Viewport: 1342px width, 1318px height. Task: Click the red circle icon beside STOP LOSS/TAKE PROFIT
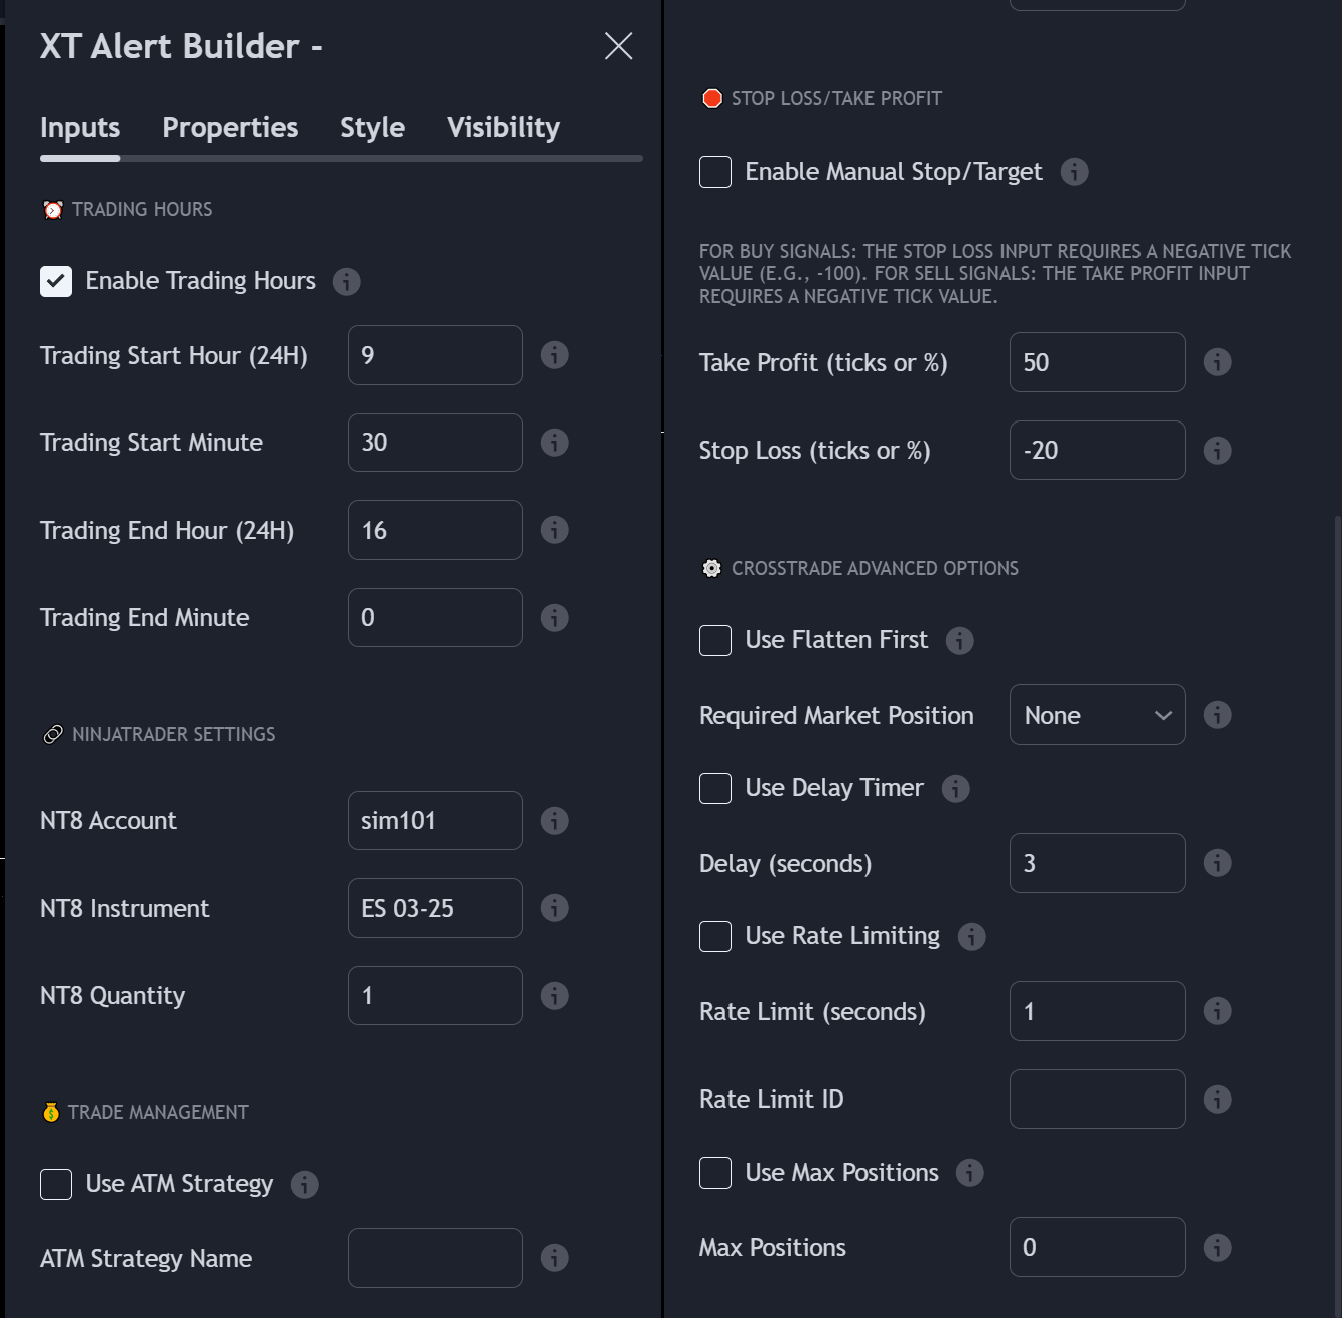click(711, 97)
